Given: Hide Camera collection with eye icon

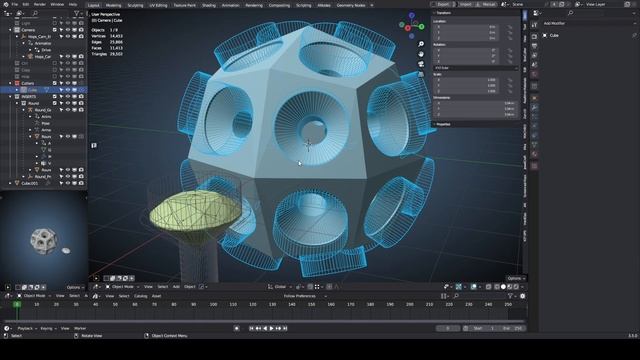Looking at the screenshot, I should pyautogui.click(x=68, y=30).
